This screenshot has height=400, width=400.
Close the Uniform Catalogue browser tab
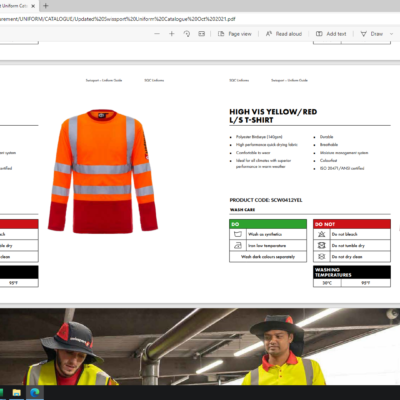(33, 6)
